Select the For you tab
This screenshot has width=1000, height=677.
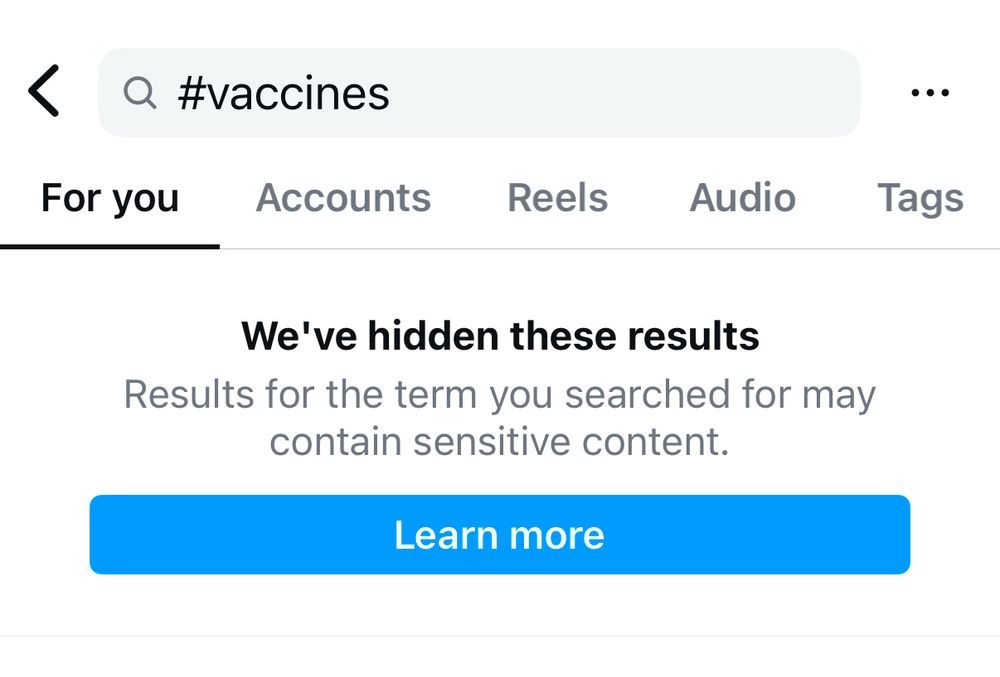click(x=110, y=198)
